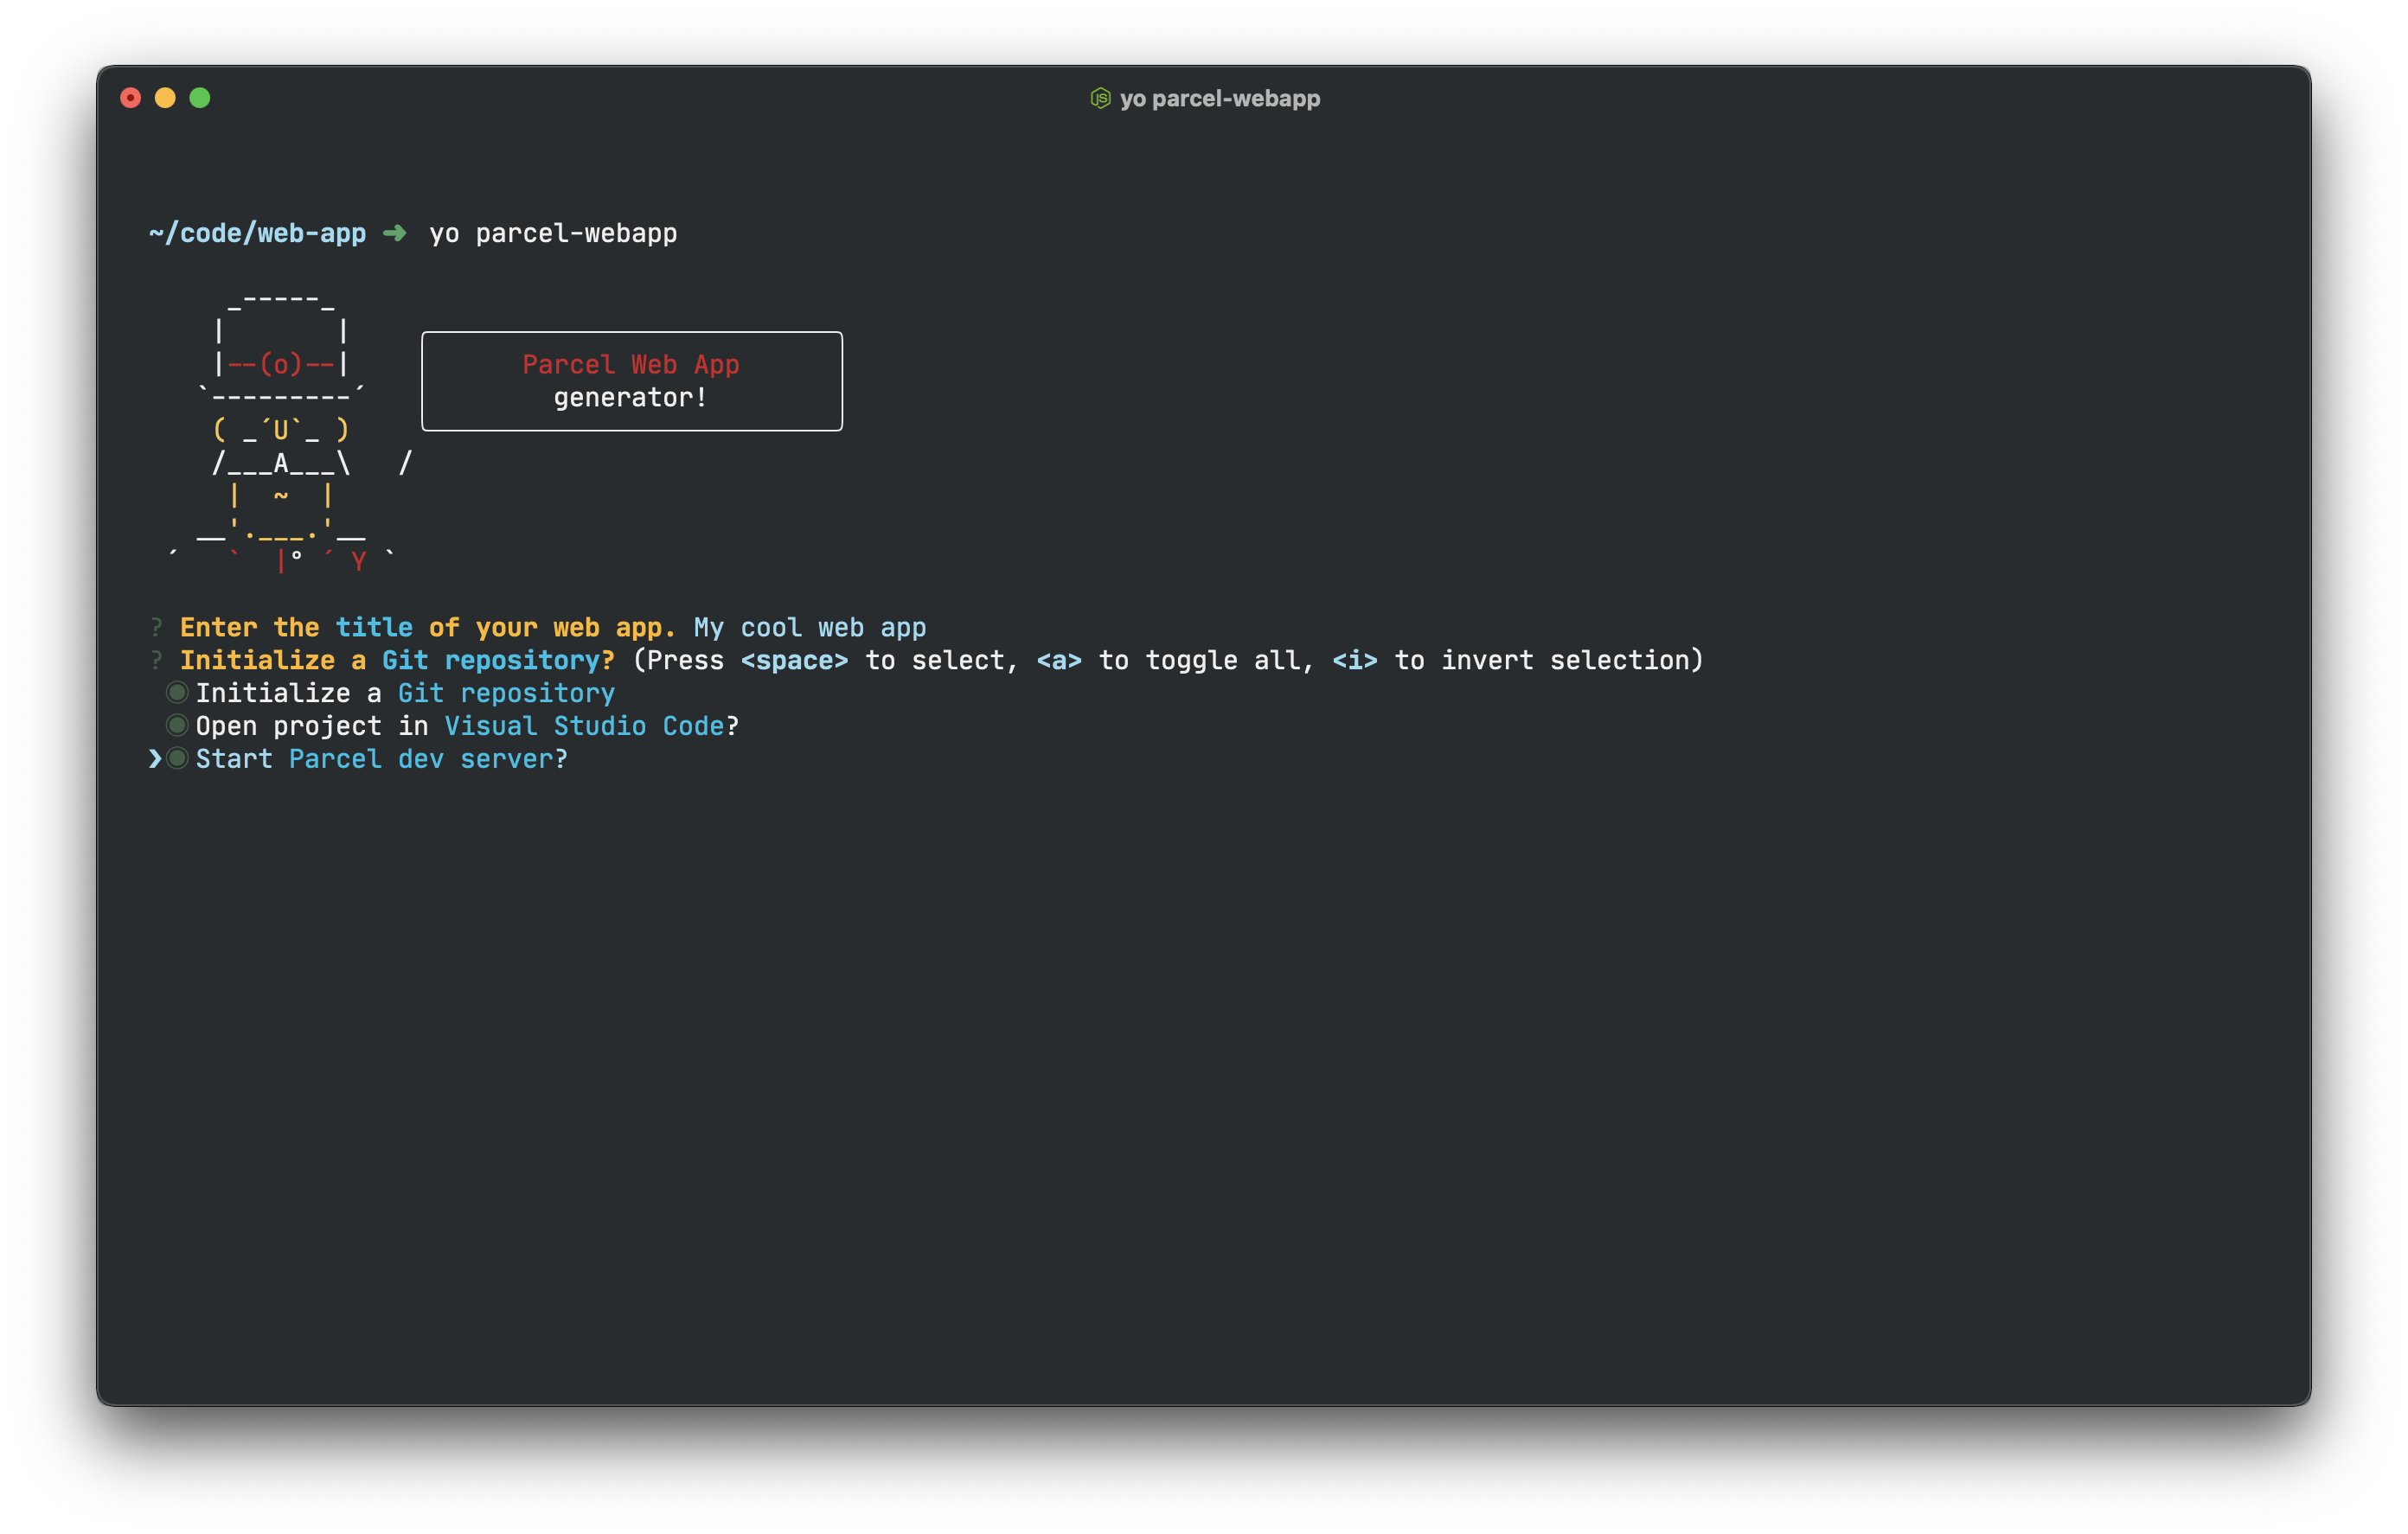Screen dimensions: 2408x1534
Task: Click the green arrow in shell prompt
Action: [x=394, y=233]
